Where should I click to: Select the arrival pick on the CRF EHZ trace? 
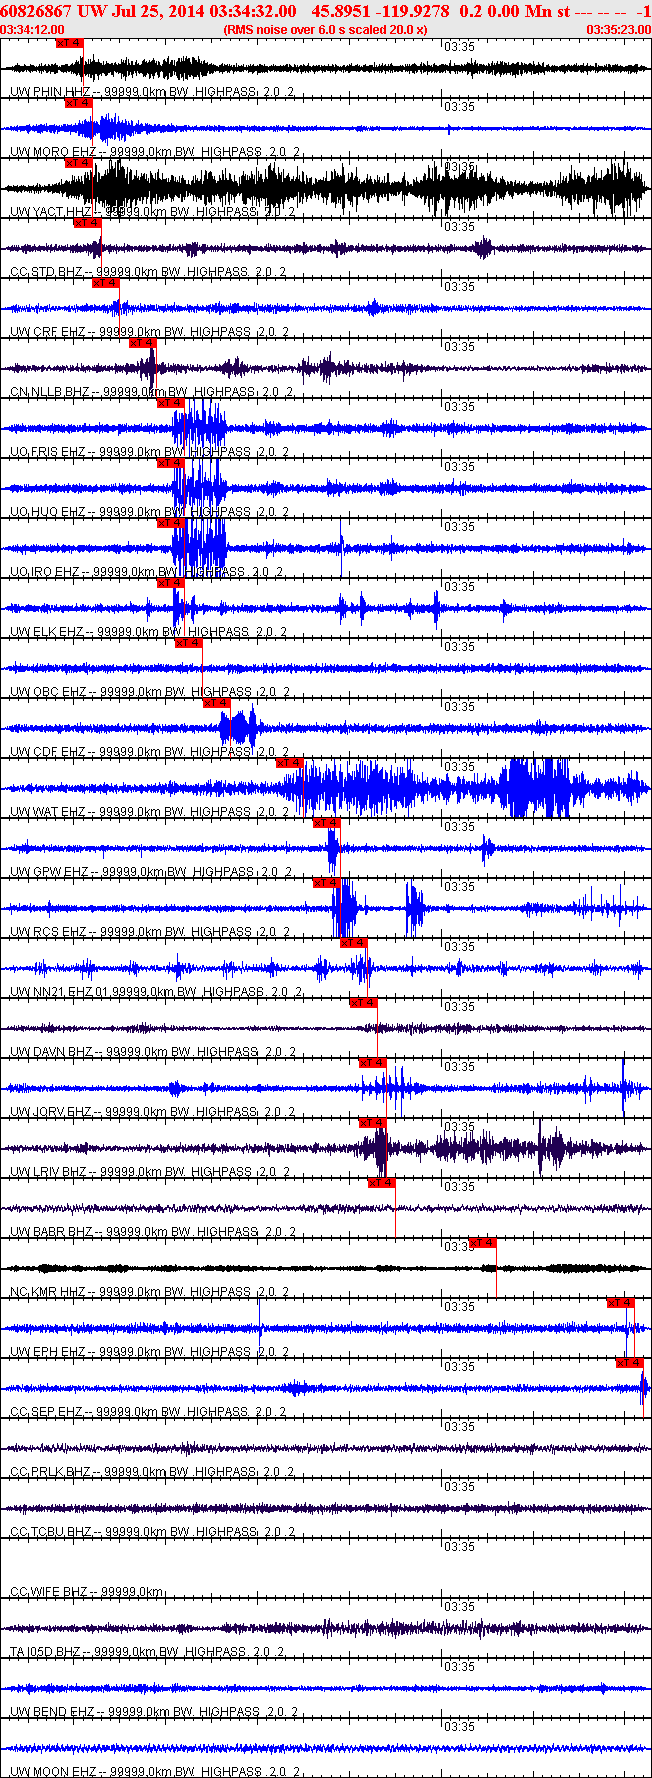point(106,283)
